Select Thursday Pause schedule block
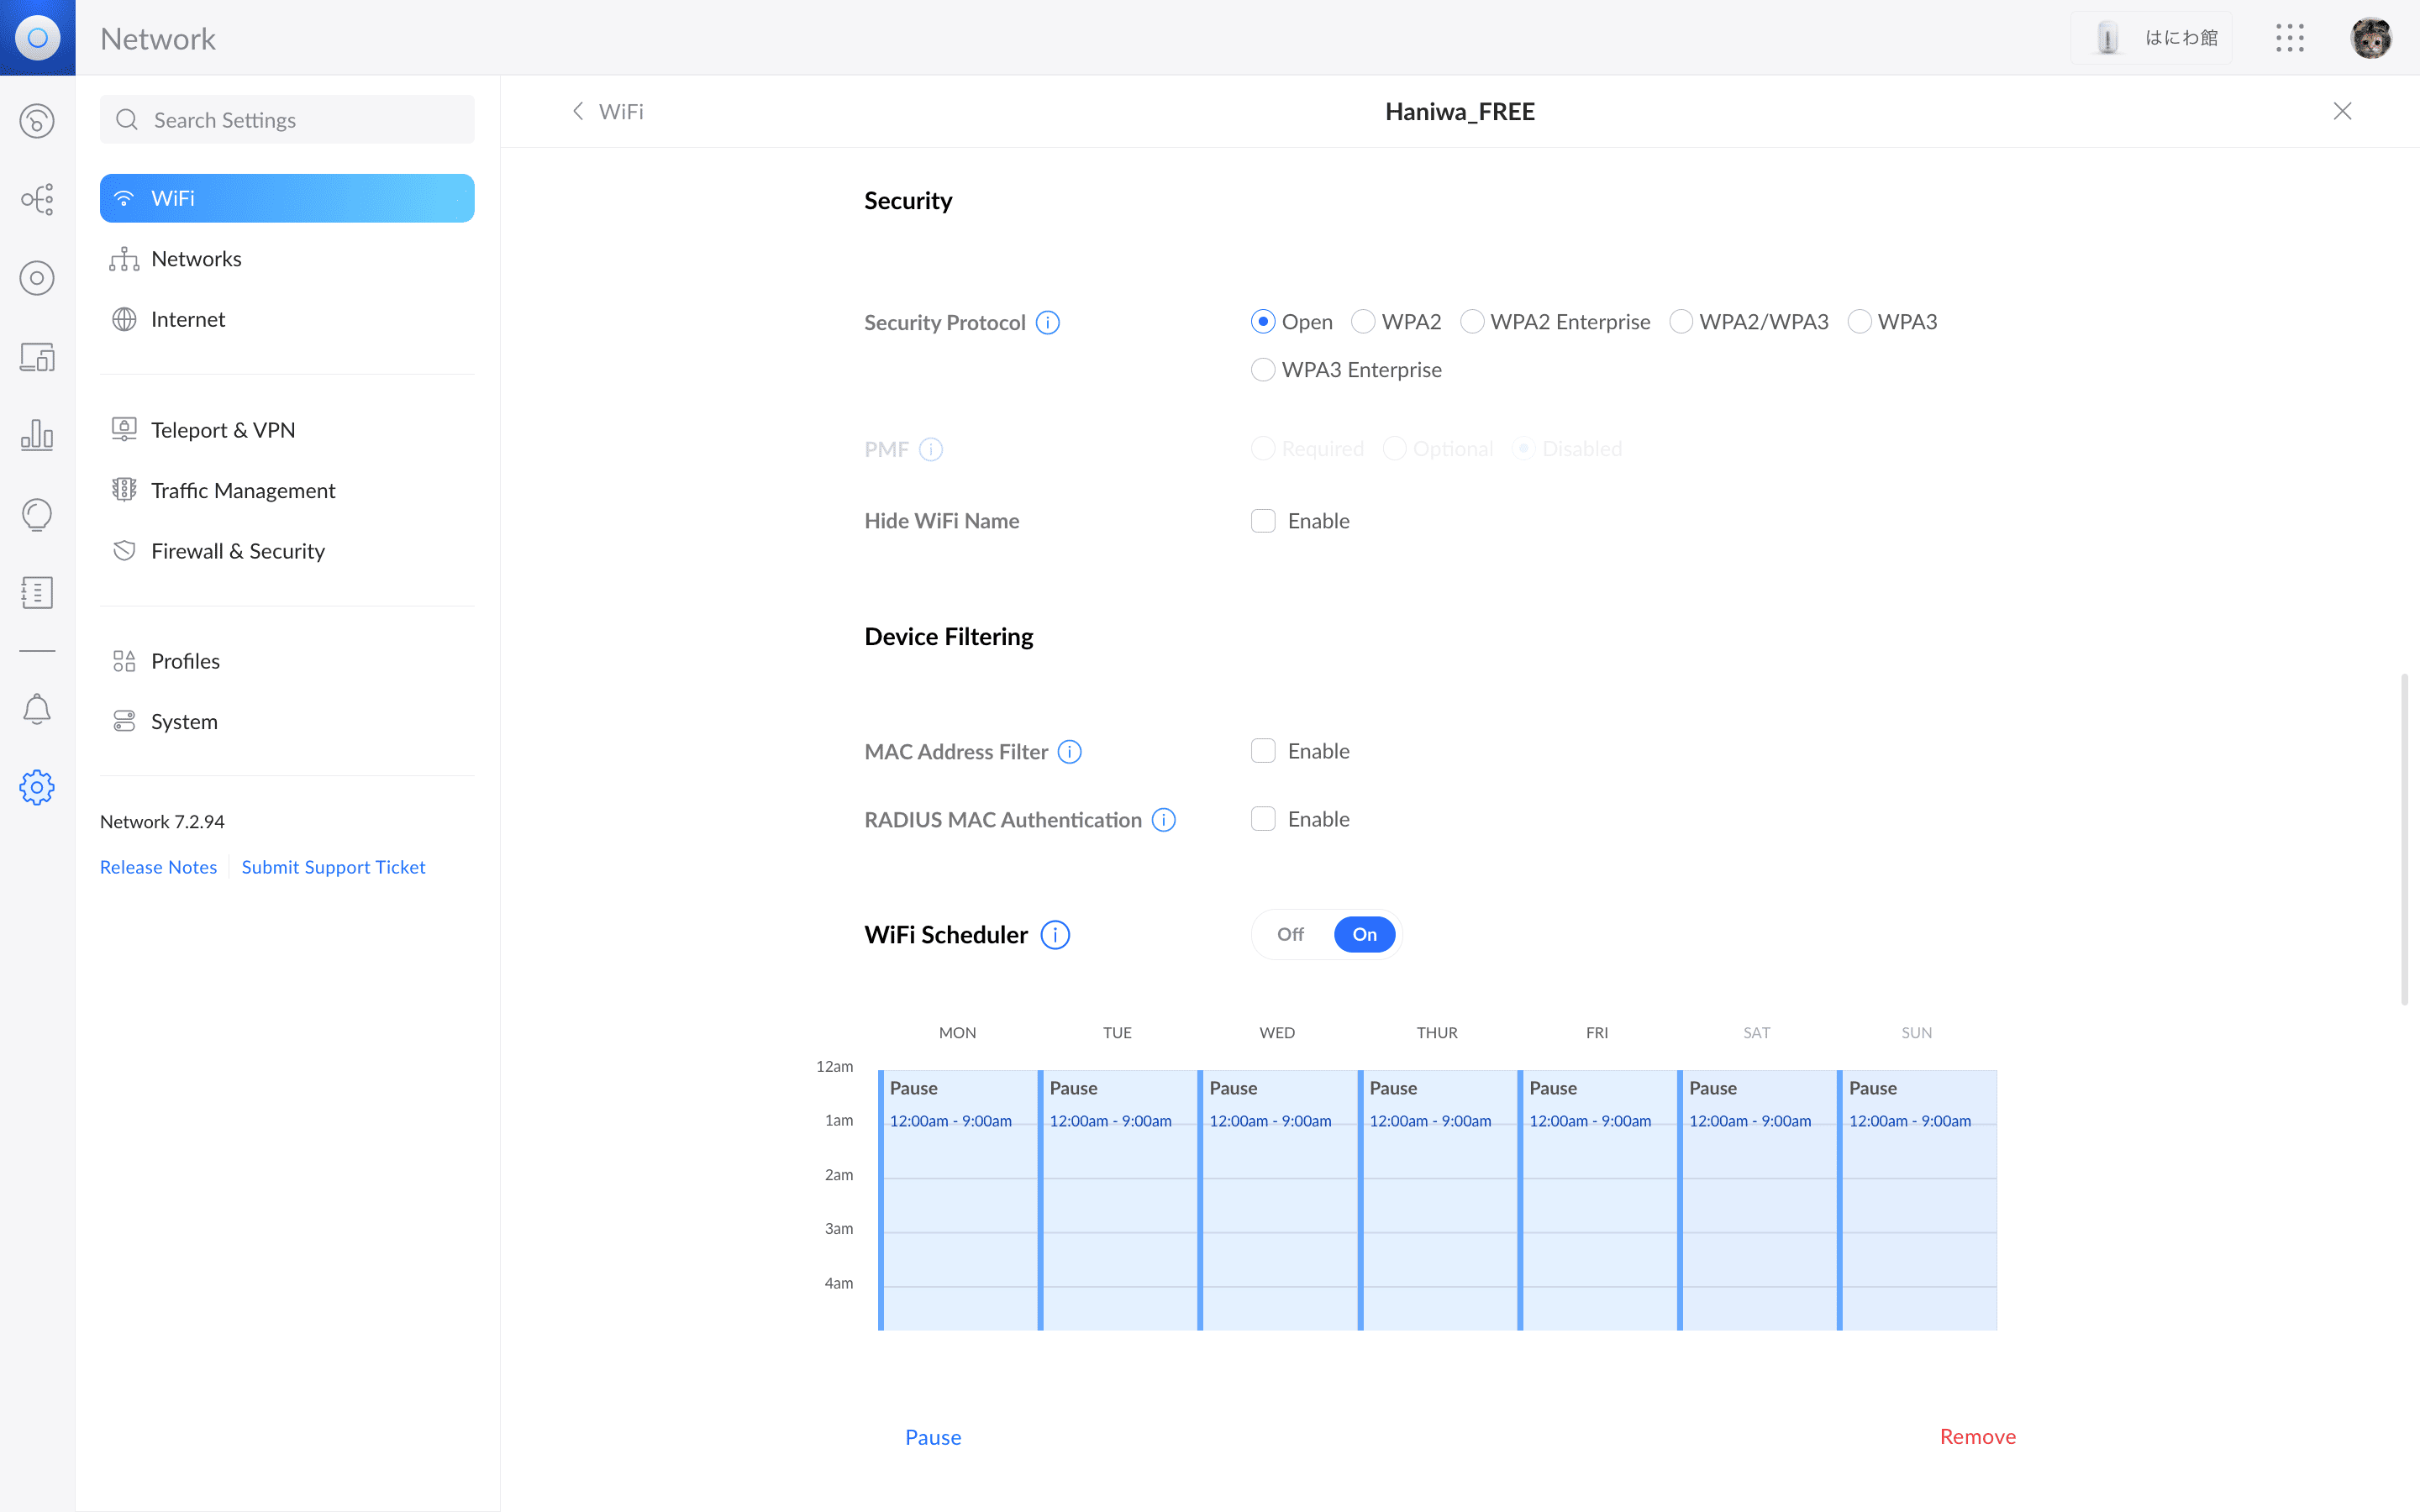2420x1512 pixels. coord(1437,1200)
